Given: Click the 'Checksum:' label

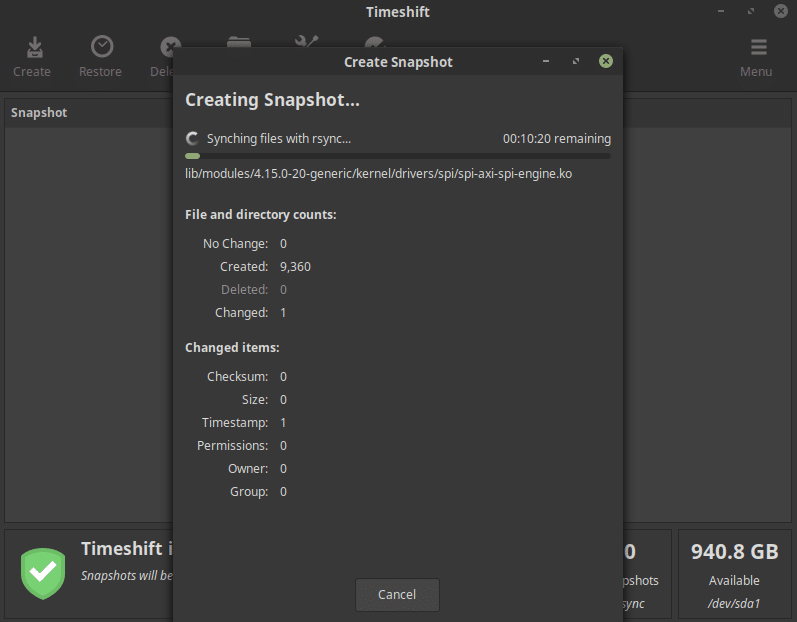Looking at the screenshot, I should 237,377.
